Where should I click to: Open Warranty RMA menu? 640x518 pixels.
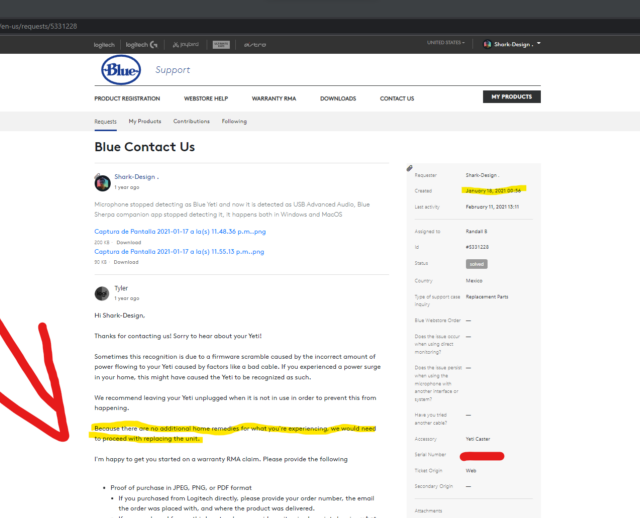click(x=273, y=98)
